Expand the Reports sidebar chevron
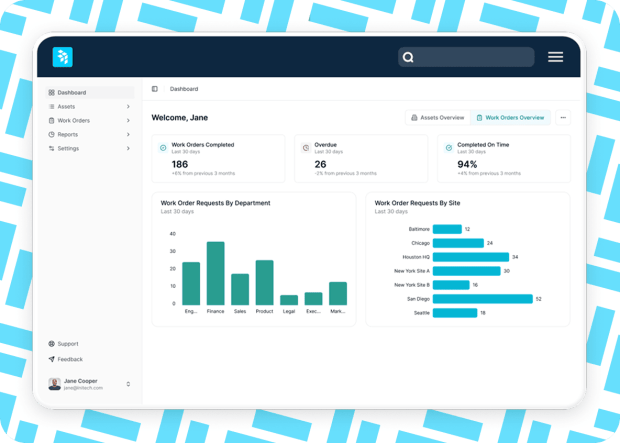The image size is (620, 443). 128,134
